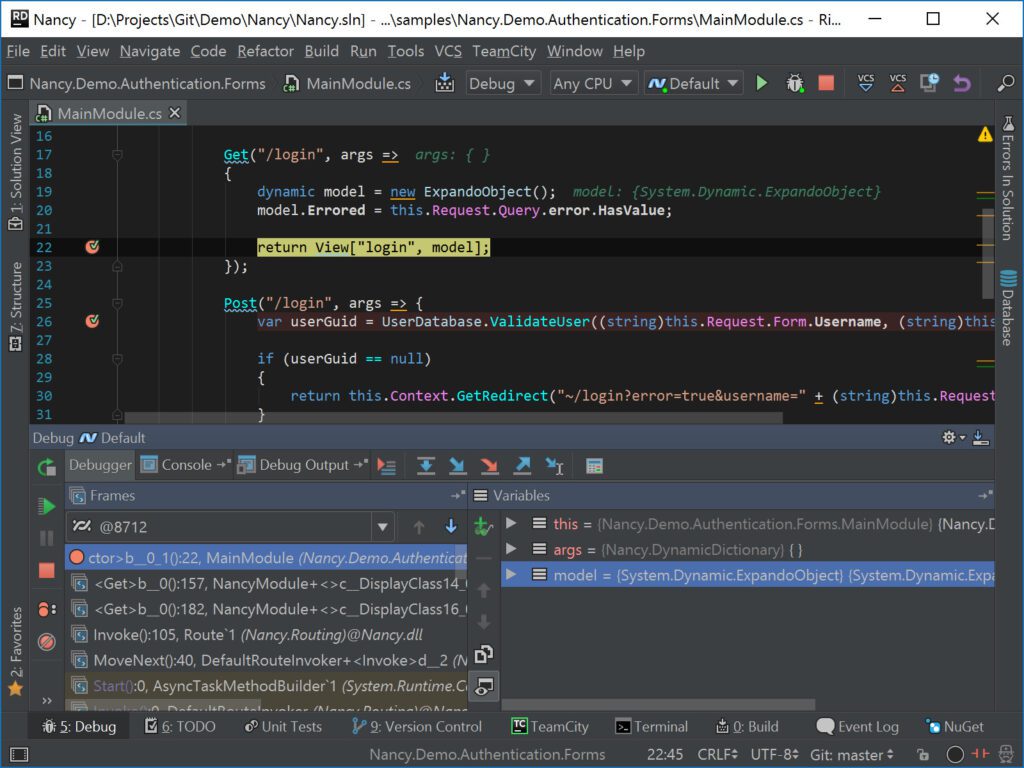1024x768 pixels.
Task: Stop debug session red square in sidebar
Action: click(x=46, y=570)
